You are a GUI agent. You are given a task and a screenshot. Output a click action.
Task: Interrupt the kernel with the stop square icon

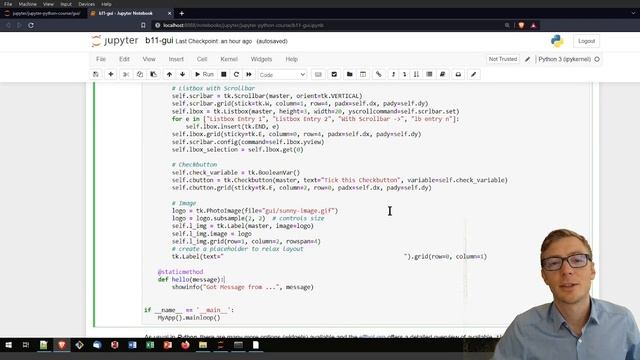point(224,74)
